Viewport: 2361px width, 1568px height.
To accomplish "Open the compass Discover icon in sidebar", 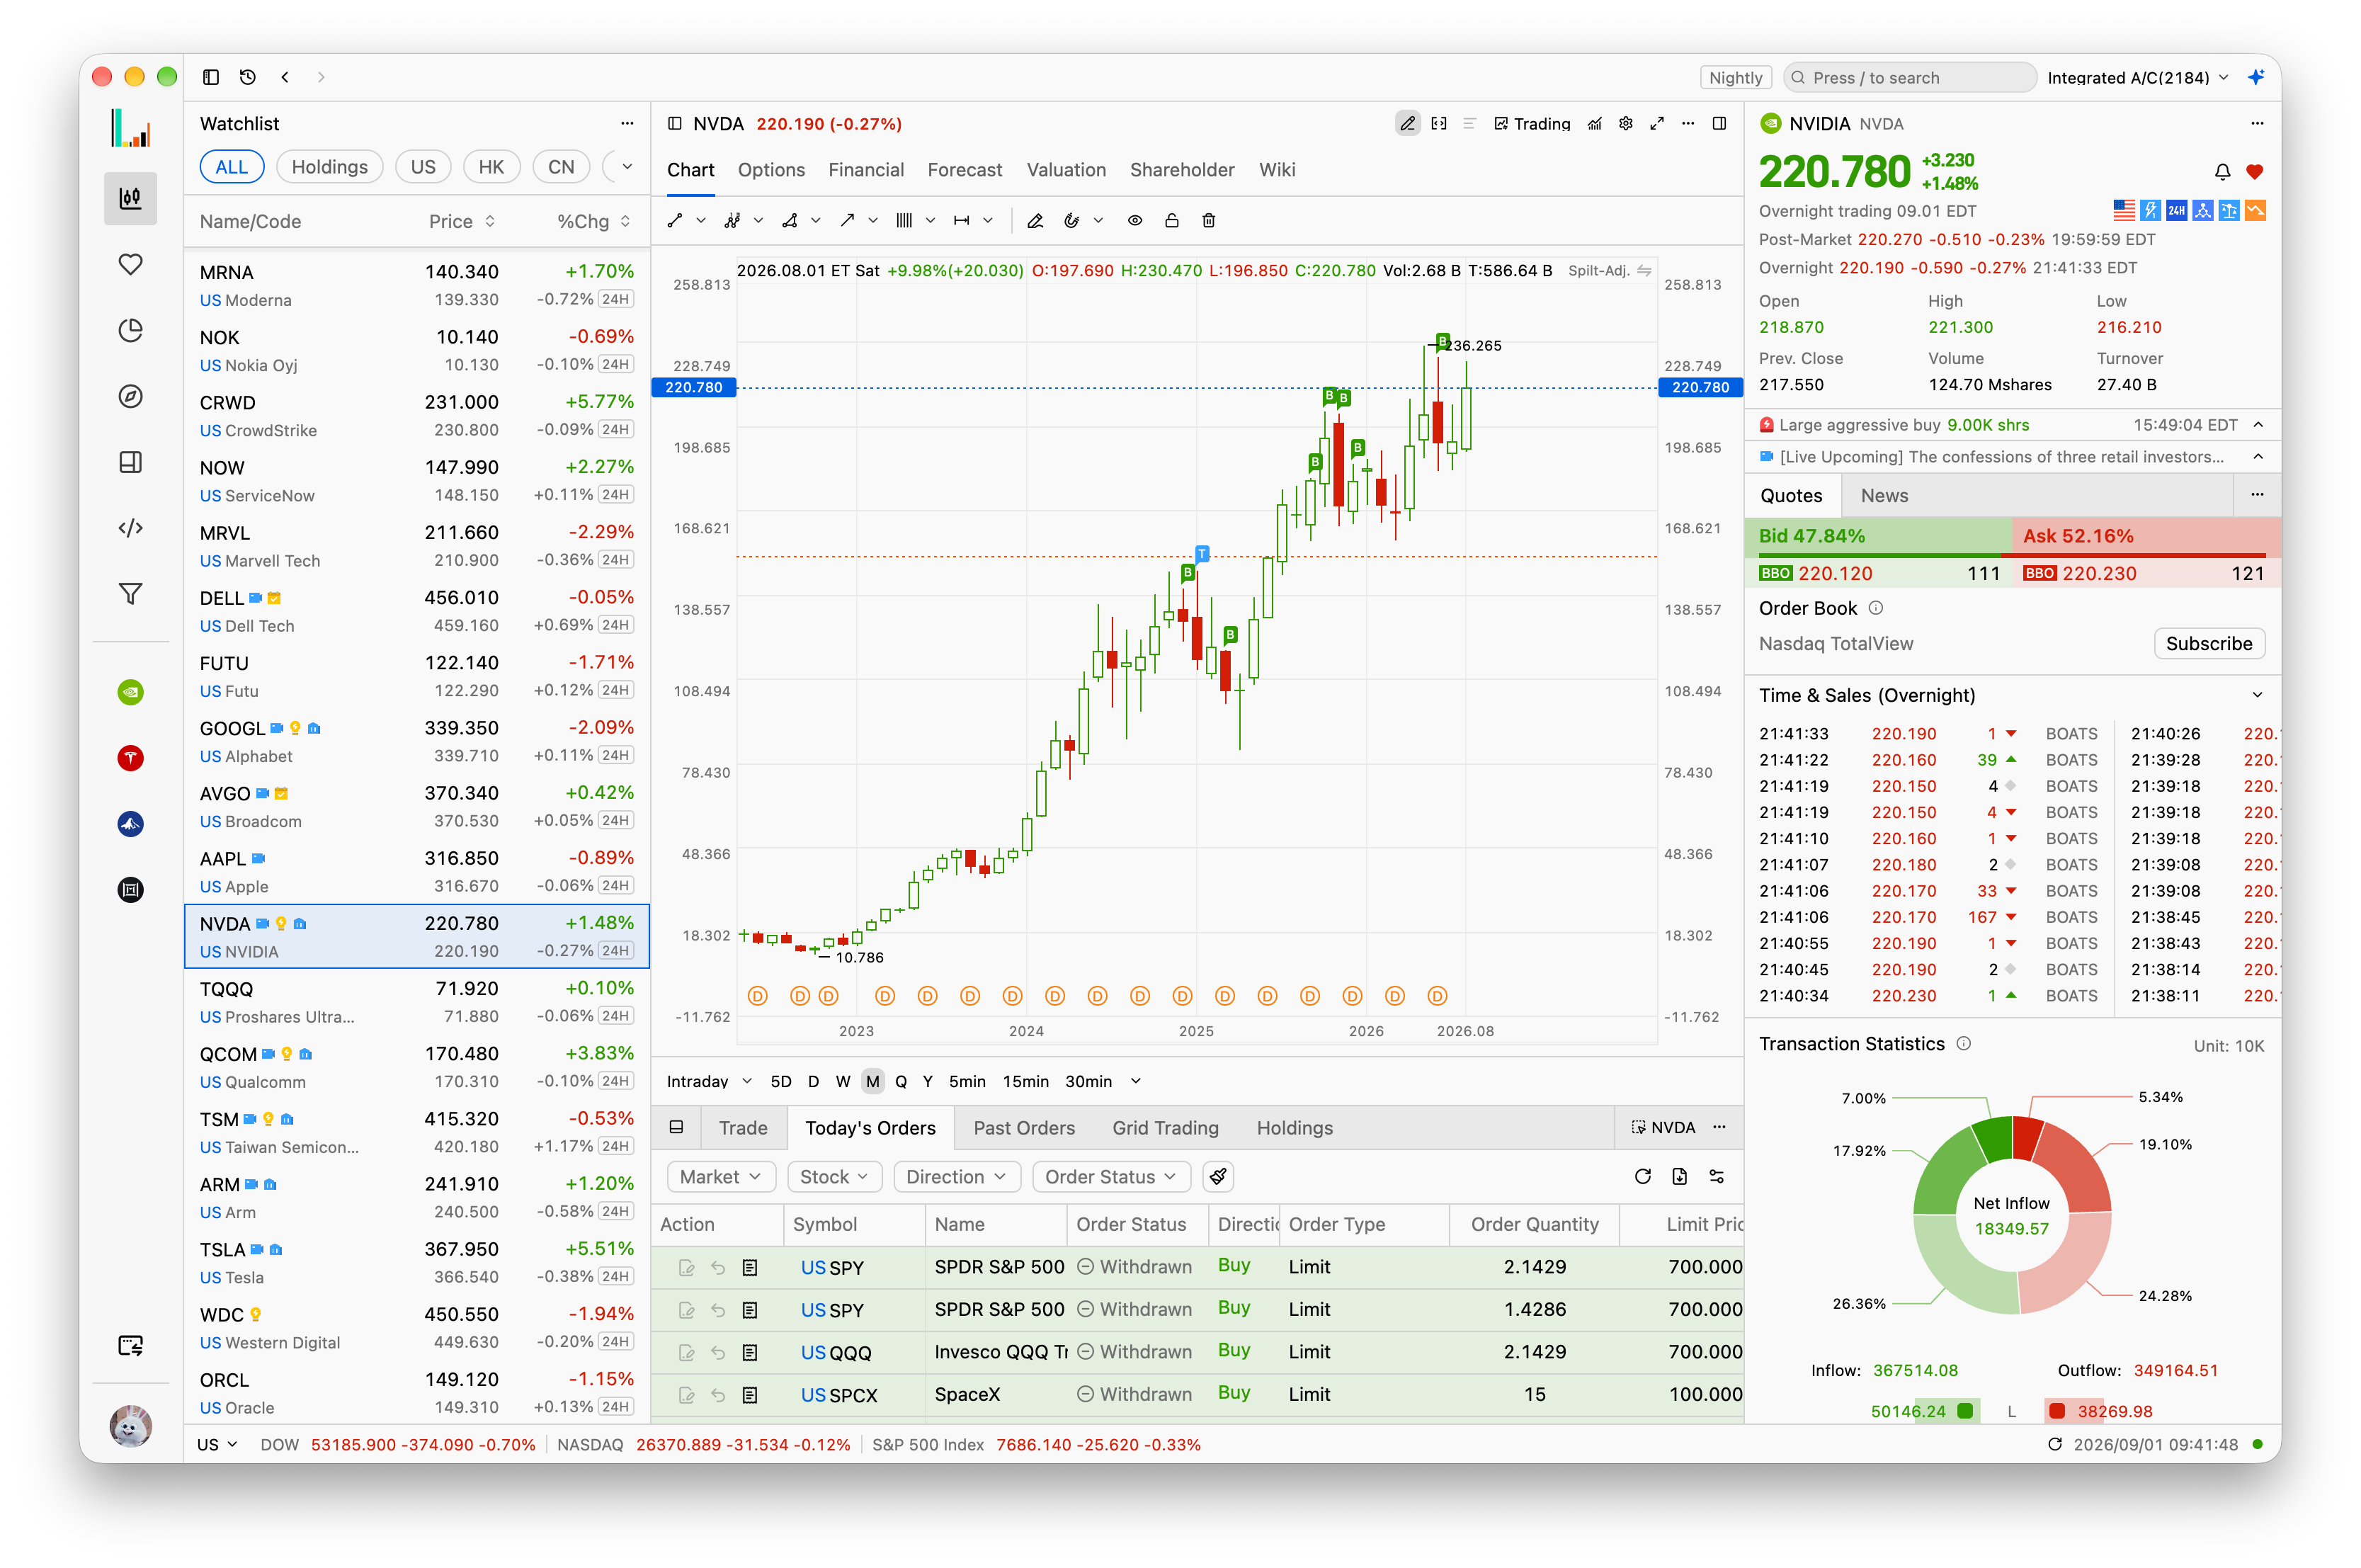I will point(131,397).
